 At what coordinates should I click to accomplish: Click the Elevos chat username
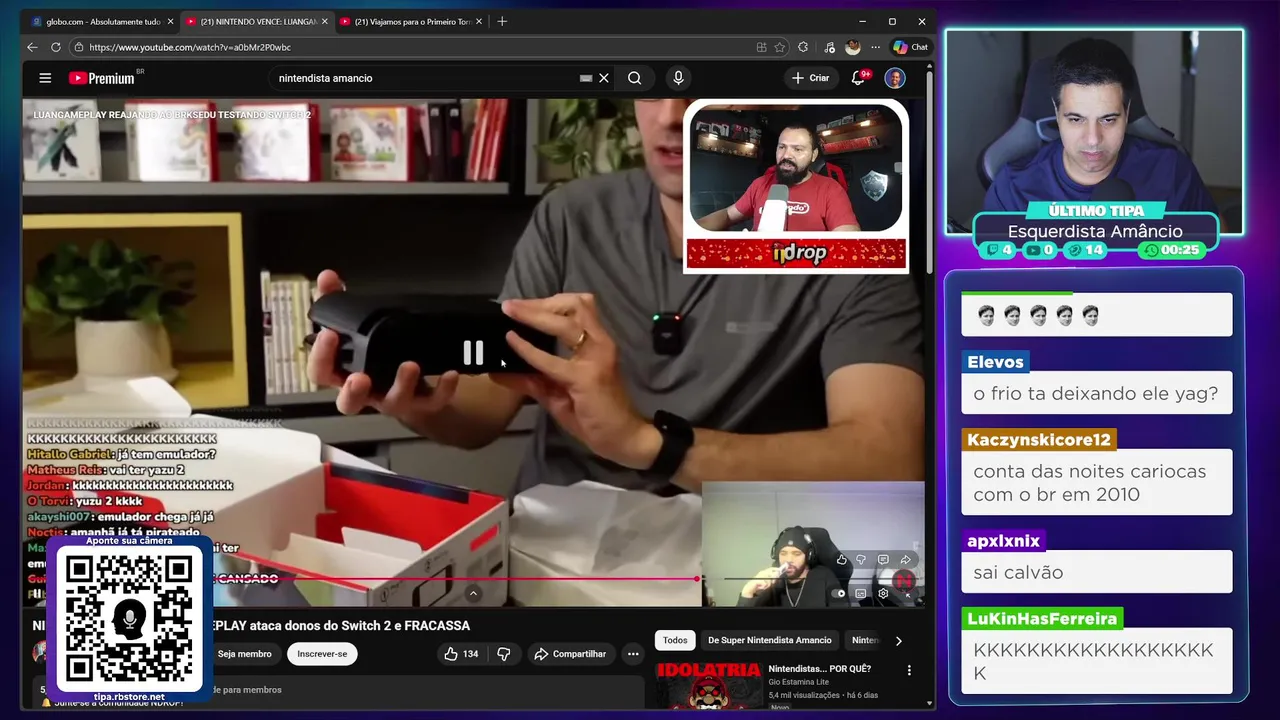click(x=995, y=362)
